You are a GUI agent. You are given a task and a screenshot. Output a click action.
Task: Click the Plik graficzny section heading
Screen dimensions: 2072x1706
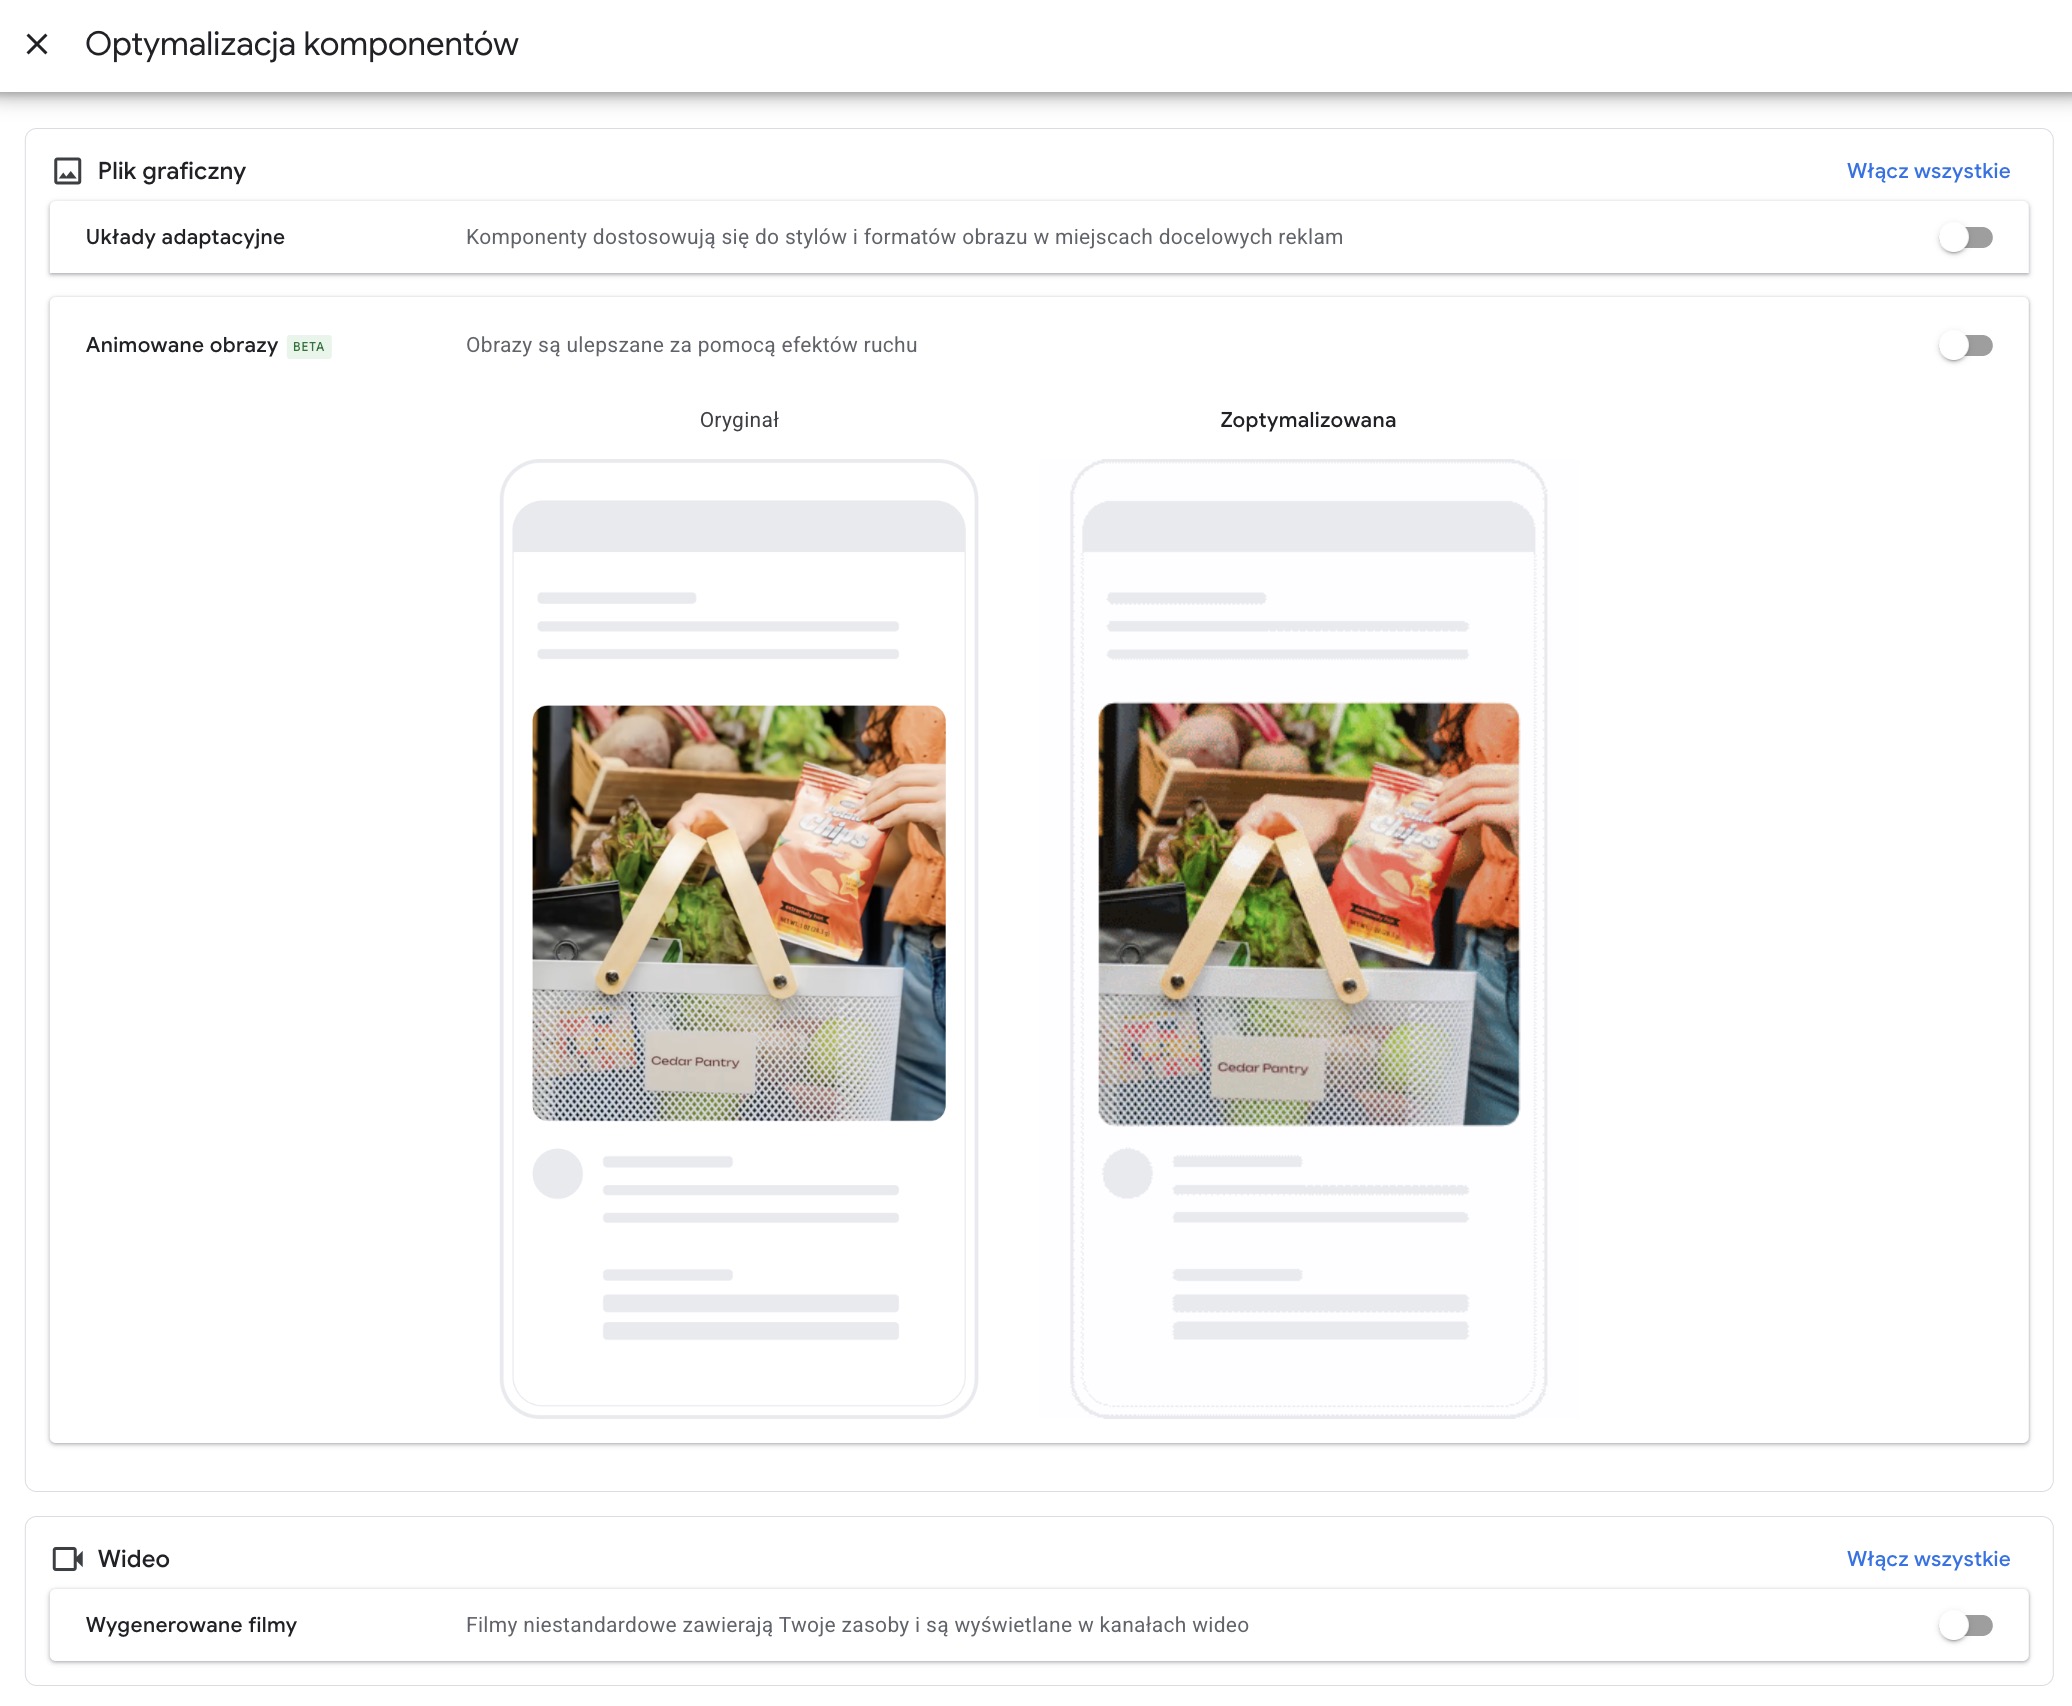171,171
